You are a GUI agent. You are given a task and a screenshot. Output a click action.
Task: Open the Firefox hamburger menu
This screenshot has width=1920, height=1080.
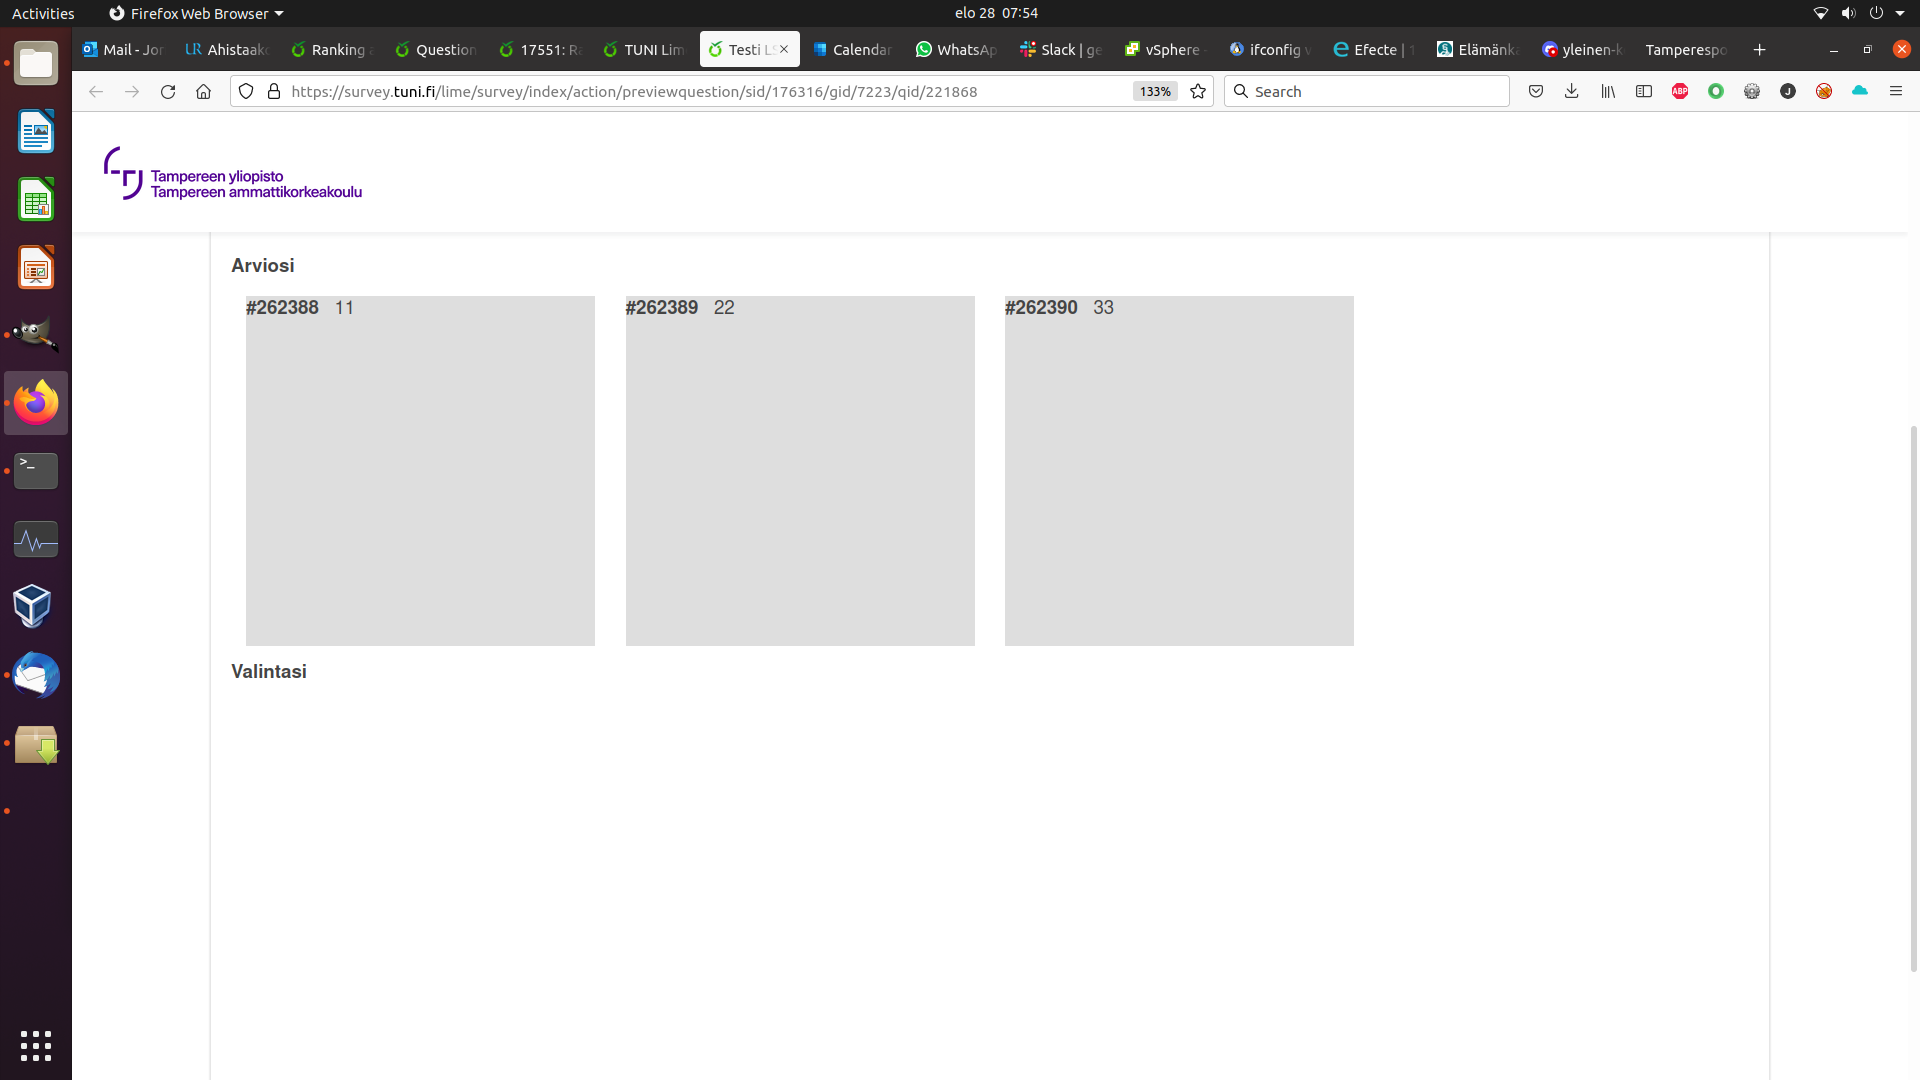tap(1896, 91)
